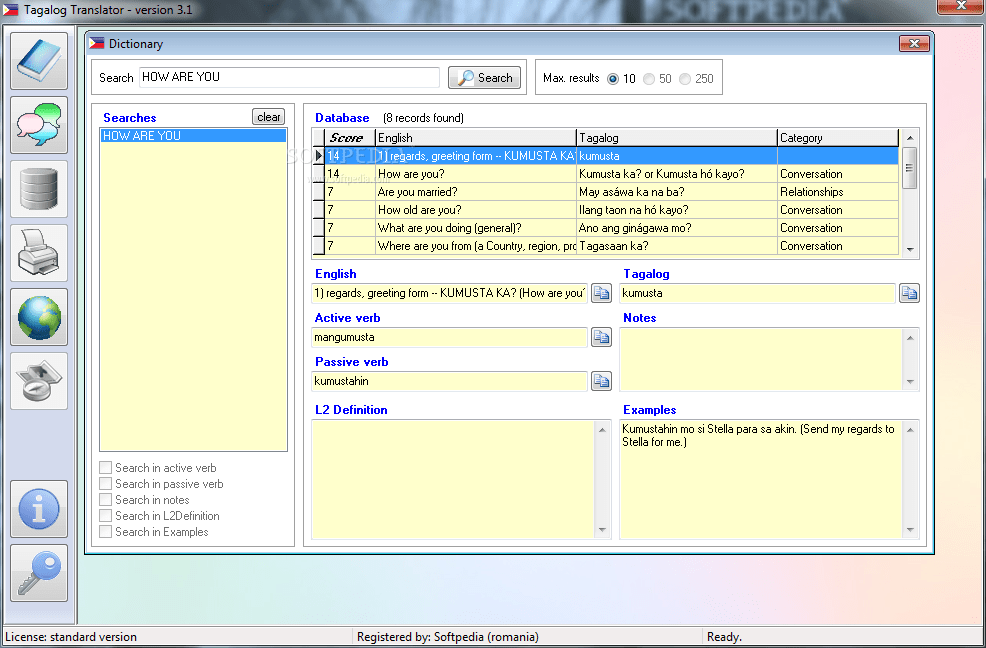
Task: Click inside the L2 Definition text area
Action: (453, 479)
